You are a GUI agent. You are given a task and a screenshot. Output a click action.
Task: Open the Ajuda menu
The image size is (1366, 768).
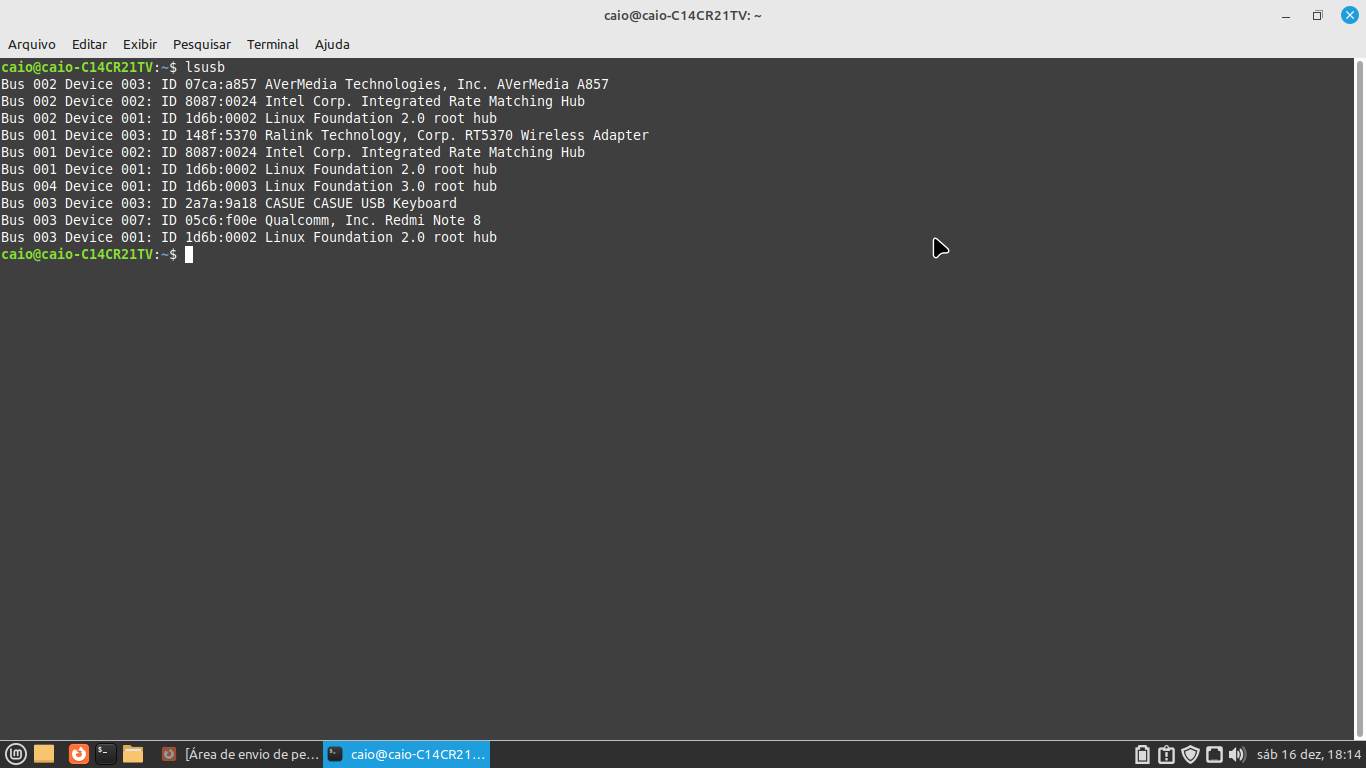(x=332, y=44)
